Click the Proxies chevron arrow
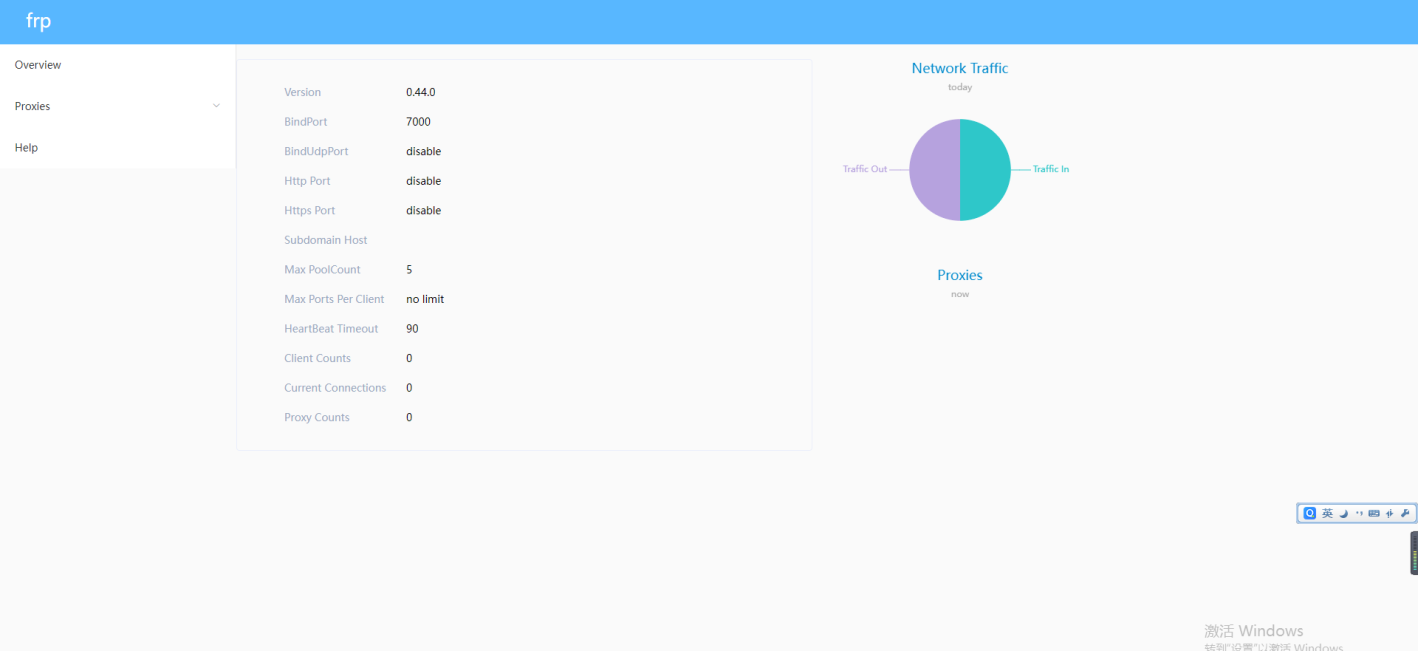The height and width of the screenshot is (651, 1418). [x=216, y=106]
